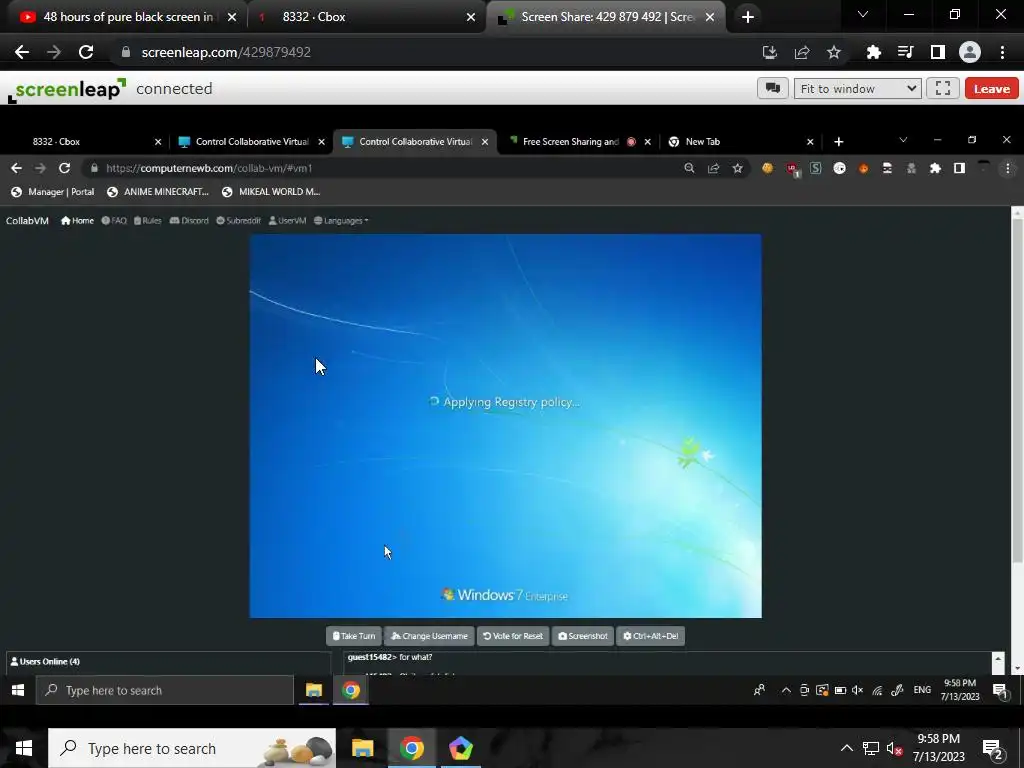The height and width of the screenshot is (768, 1024).
Task: Click the Change Username button
Action: [429, 636]
